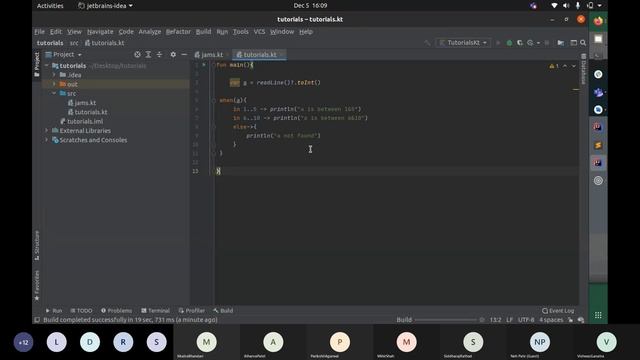The image size is (640, 360).
Task: Open Firefox from the Ubuntu dock
Action: point(598,21)
